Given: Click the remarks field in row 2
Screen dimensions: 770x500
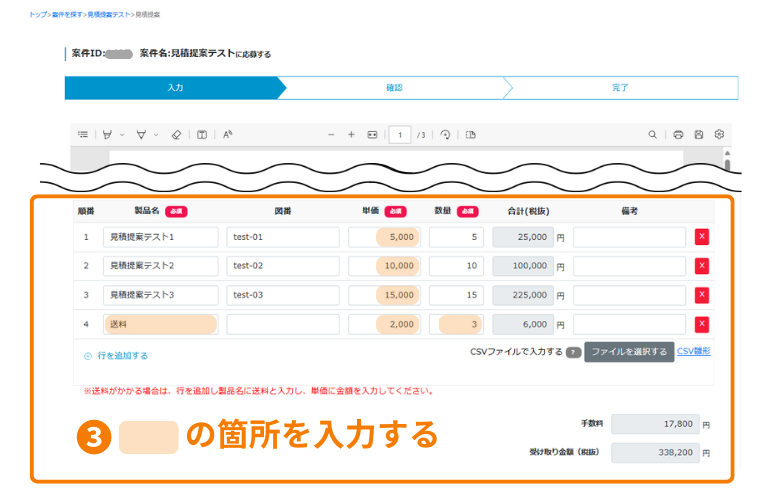Looking at the screenshot, I should coord(630,266).
